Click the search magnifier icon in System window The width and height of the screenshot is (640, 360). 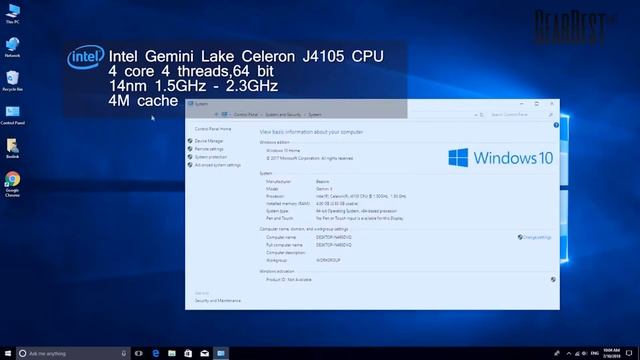point(550,115)
